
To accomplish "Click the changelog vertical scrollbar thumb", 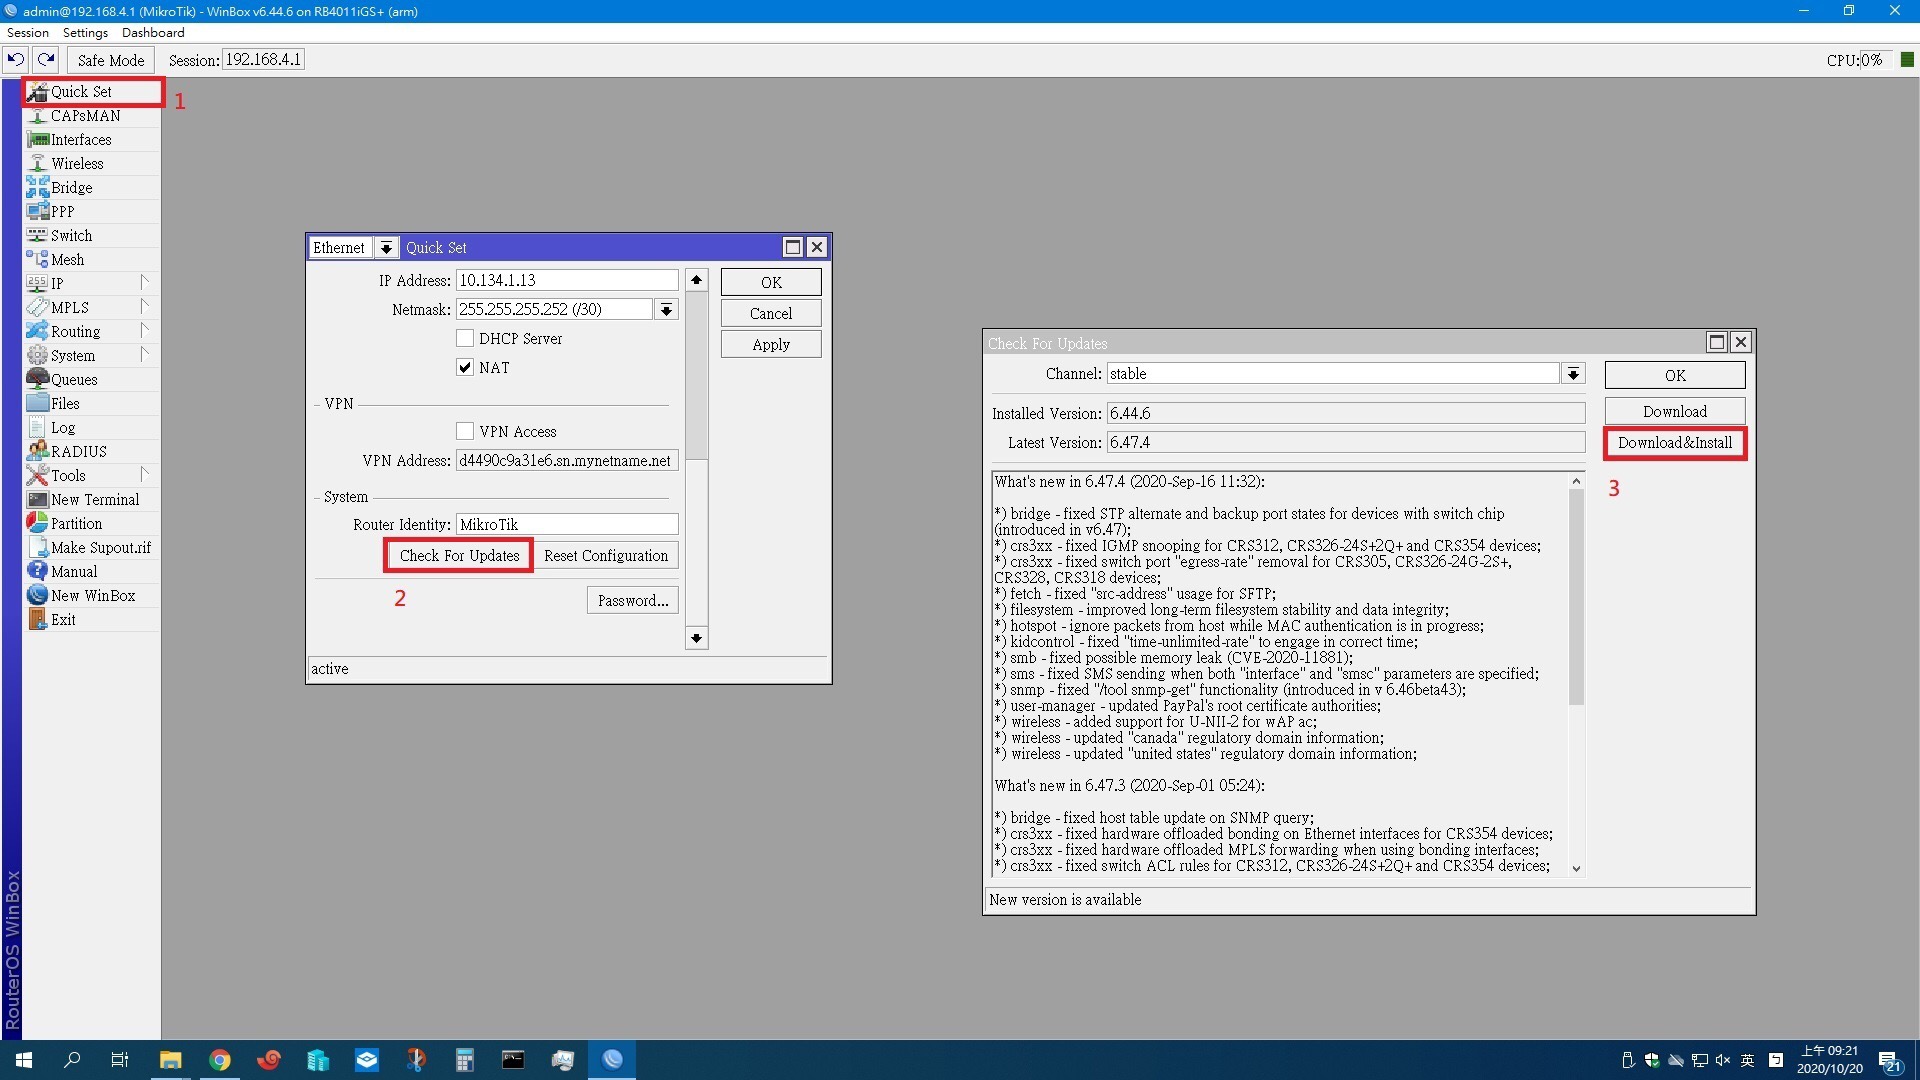I will (x=1576, y=596).
